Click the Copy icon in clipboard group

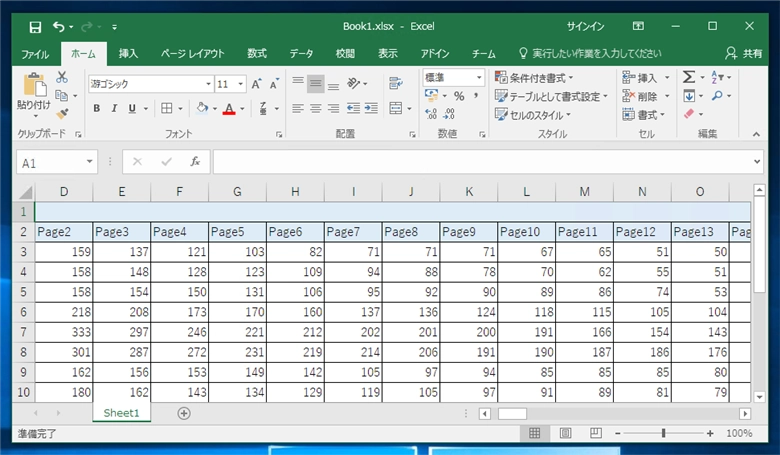pyautogui.click(x=62, y=95)
